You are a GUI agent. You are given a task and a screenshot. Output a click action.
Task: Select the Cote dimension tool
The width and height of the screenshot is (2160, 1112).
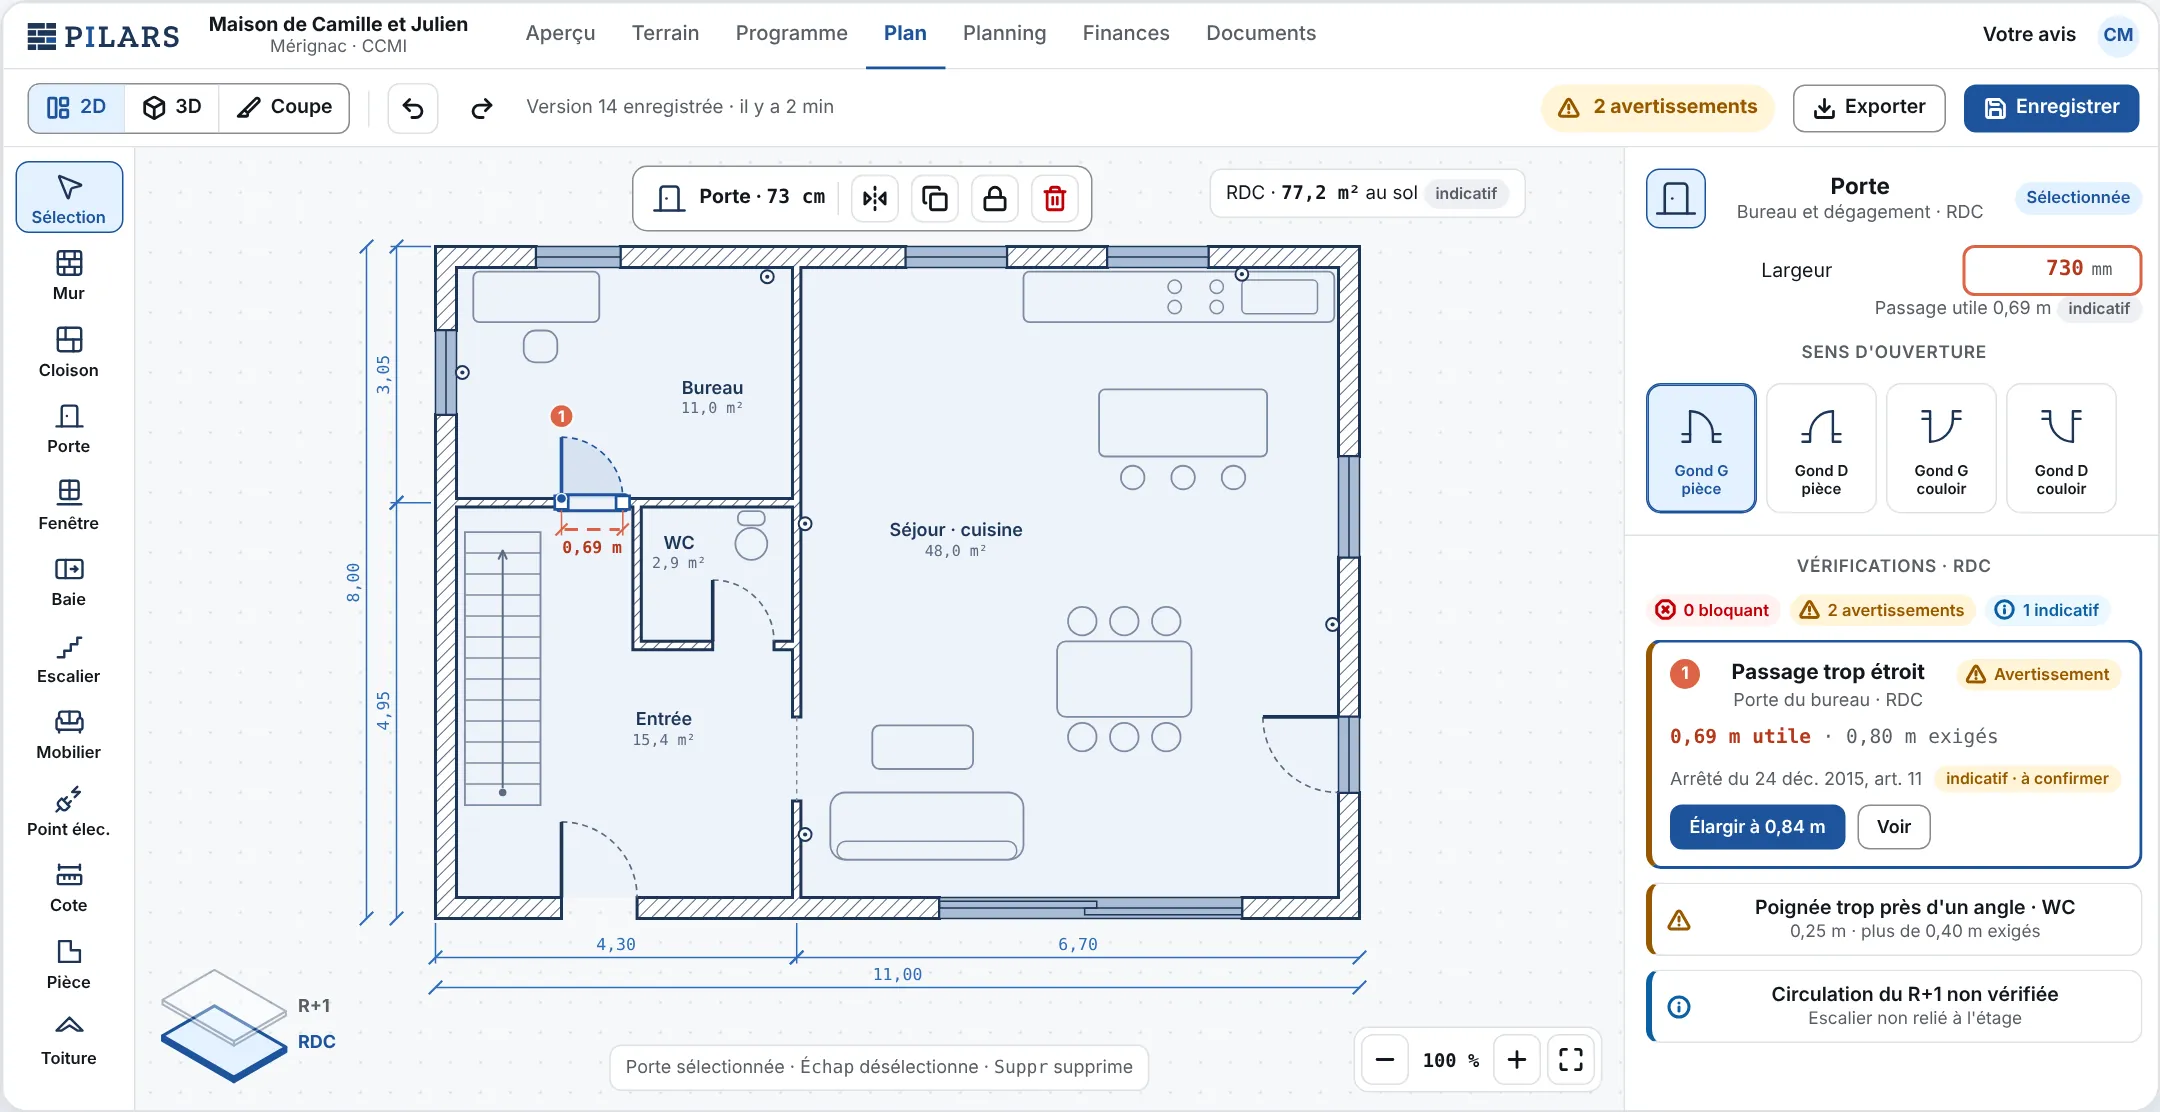[69, 887]
